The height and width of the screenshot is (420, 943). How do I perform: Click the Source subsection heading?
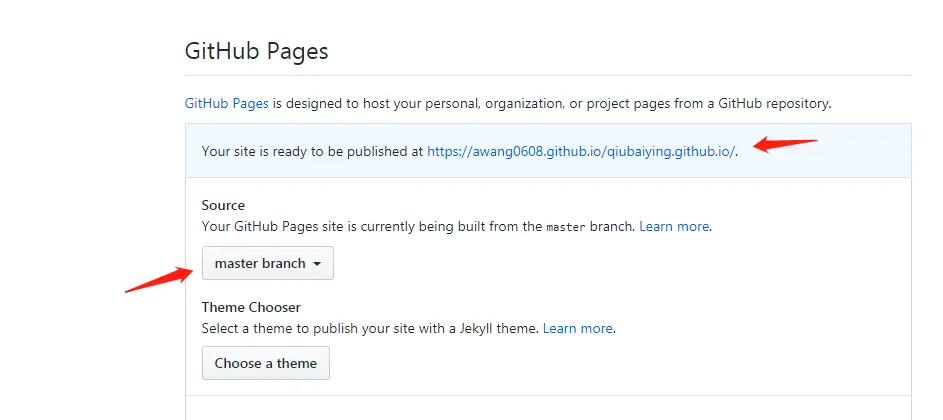[x=223, y=205]
